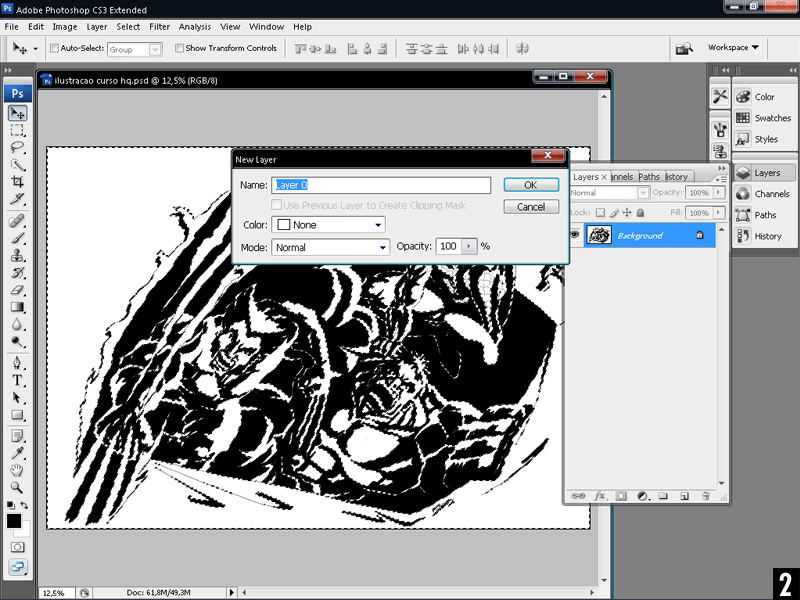Select the Move tool in the toolbox
This screenshot has width=800, height=600.
18,114
